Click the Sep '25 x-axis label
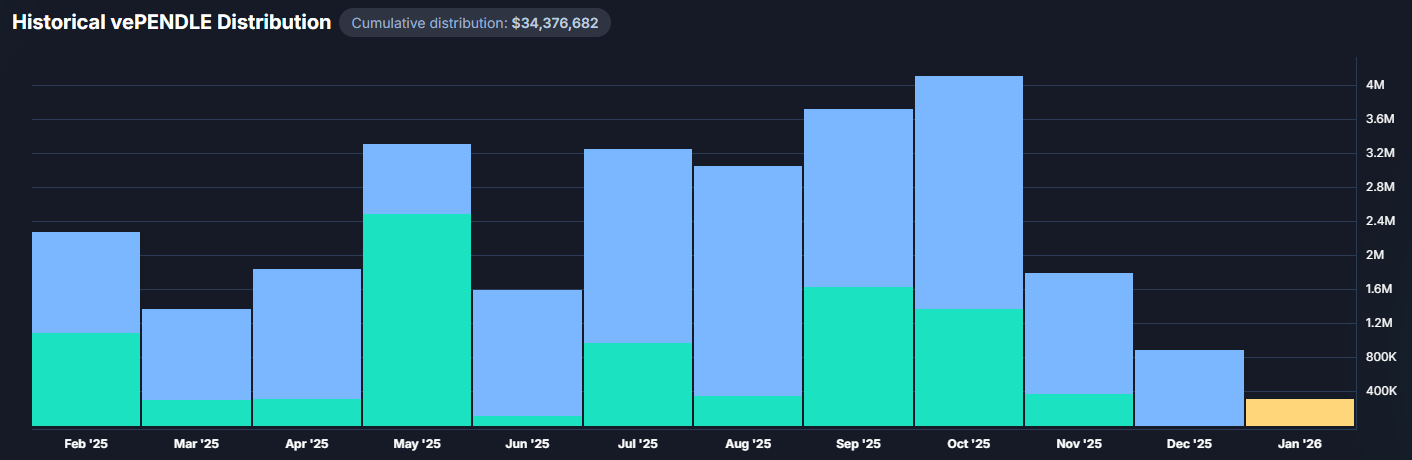 [x=858, y=443]
